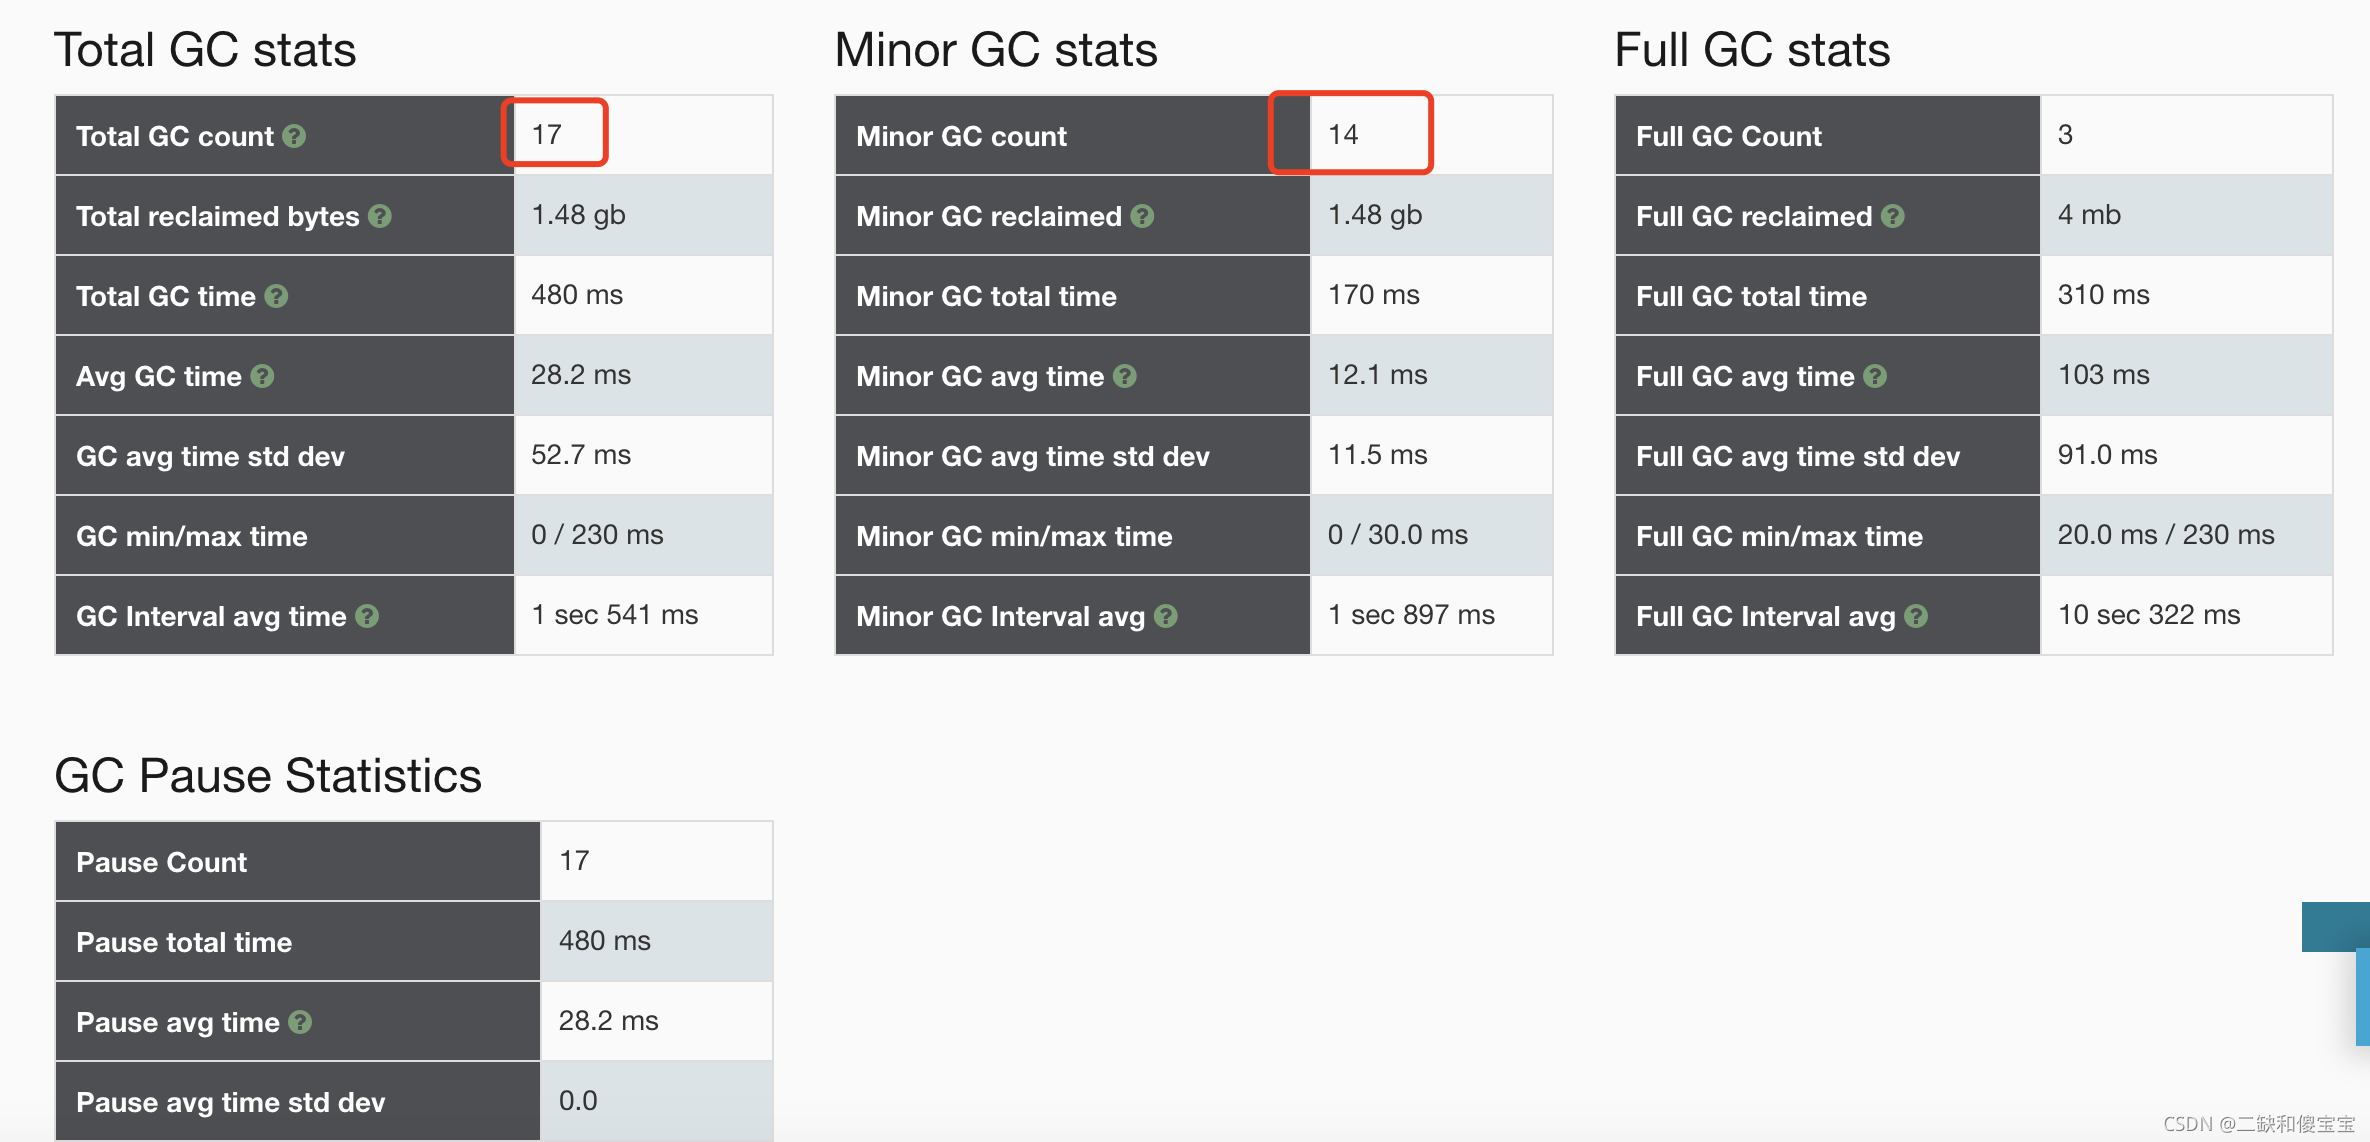
Task: Click help icon beside Full GC reclaimed
Action: pos(1893,216)
